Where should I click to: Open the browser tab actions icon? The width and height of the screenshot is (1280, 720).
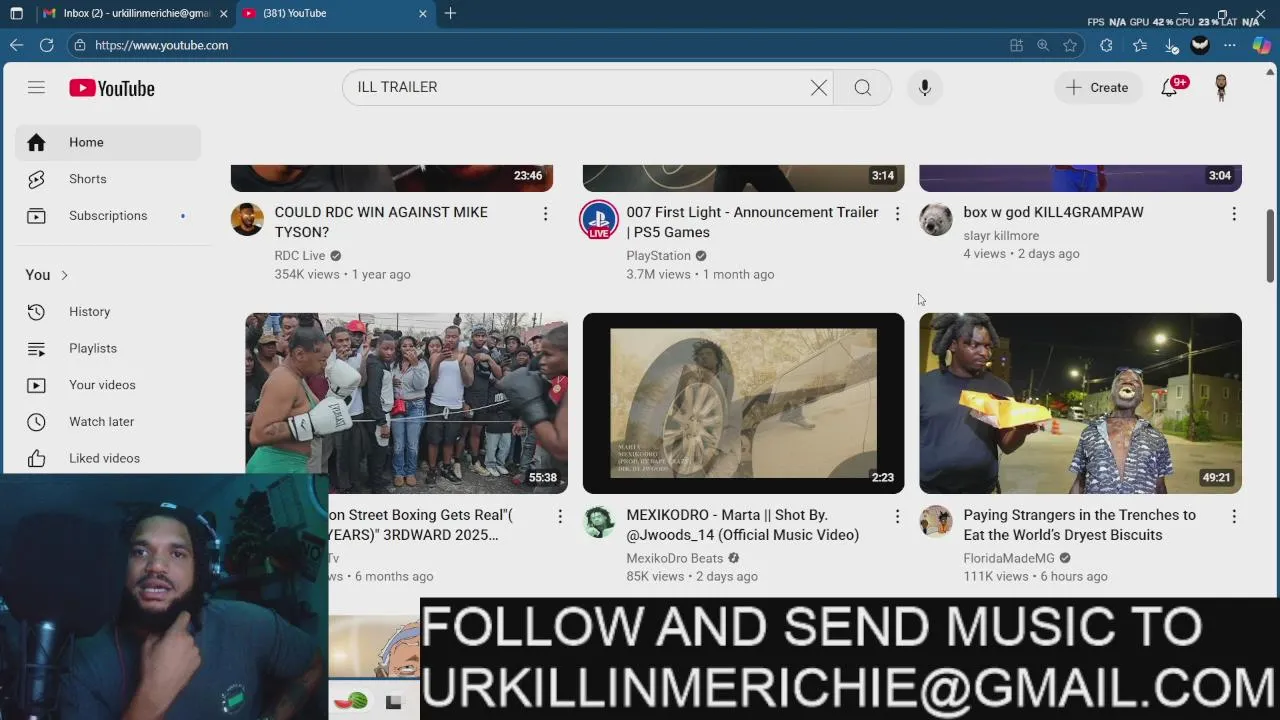tap(16, 14)
